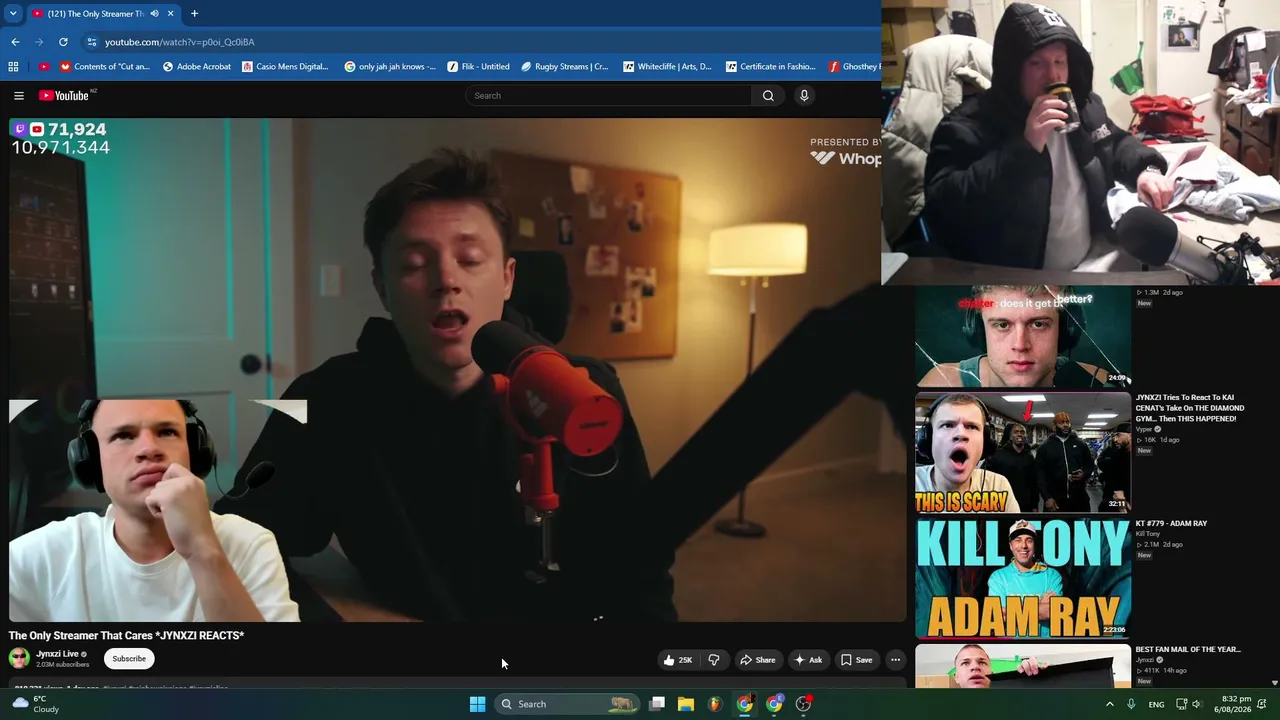1280x720 pixels.
Task: Open the THIS IS SCARY video thumbnail
Action: point(1023,453)
